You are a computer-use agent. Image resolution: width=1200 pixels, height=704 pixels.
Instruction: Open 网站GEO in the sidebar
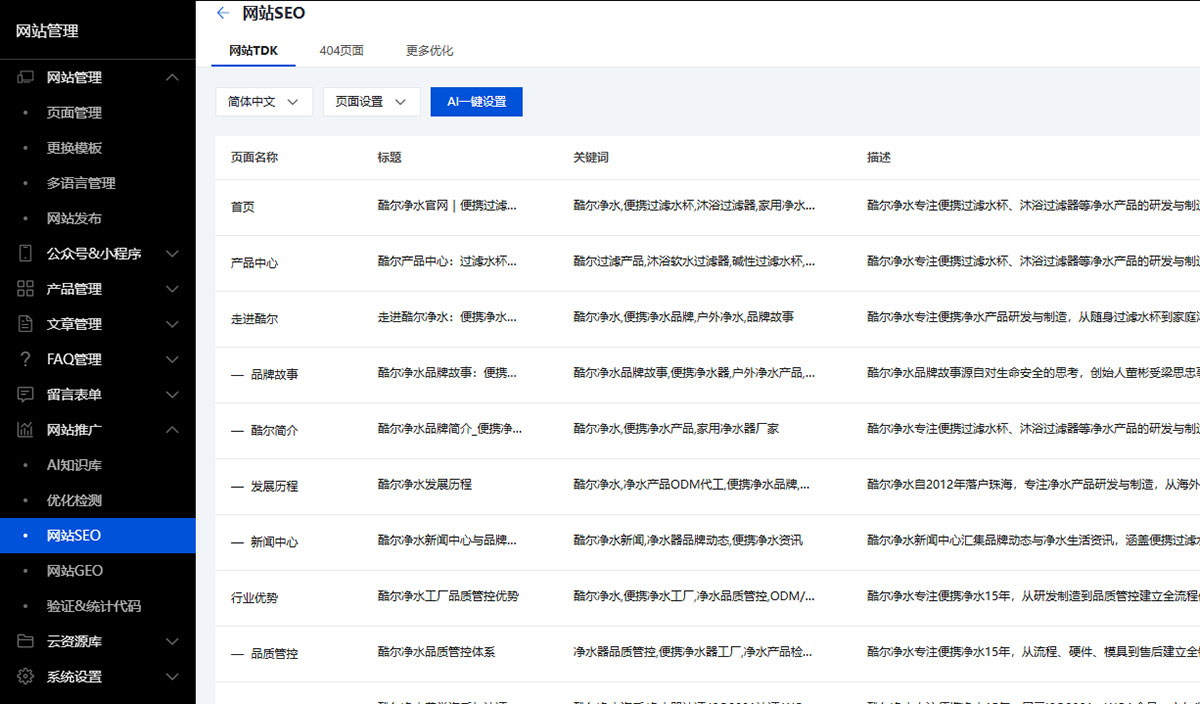(75, 571)
